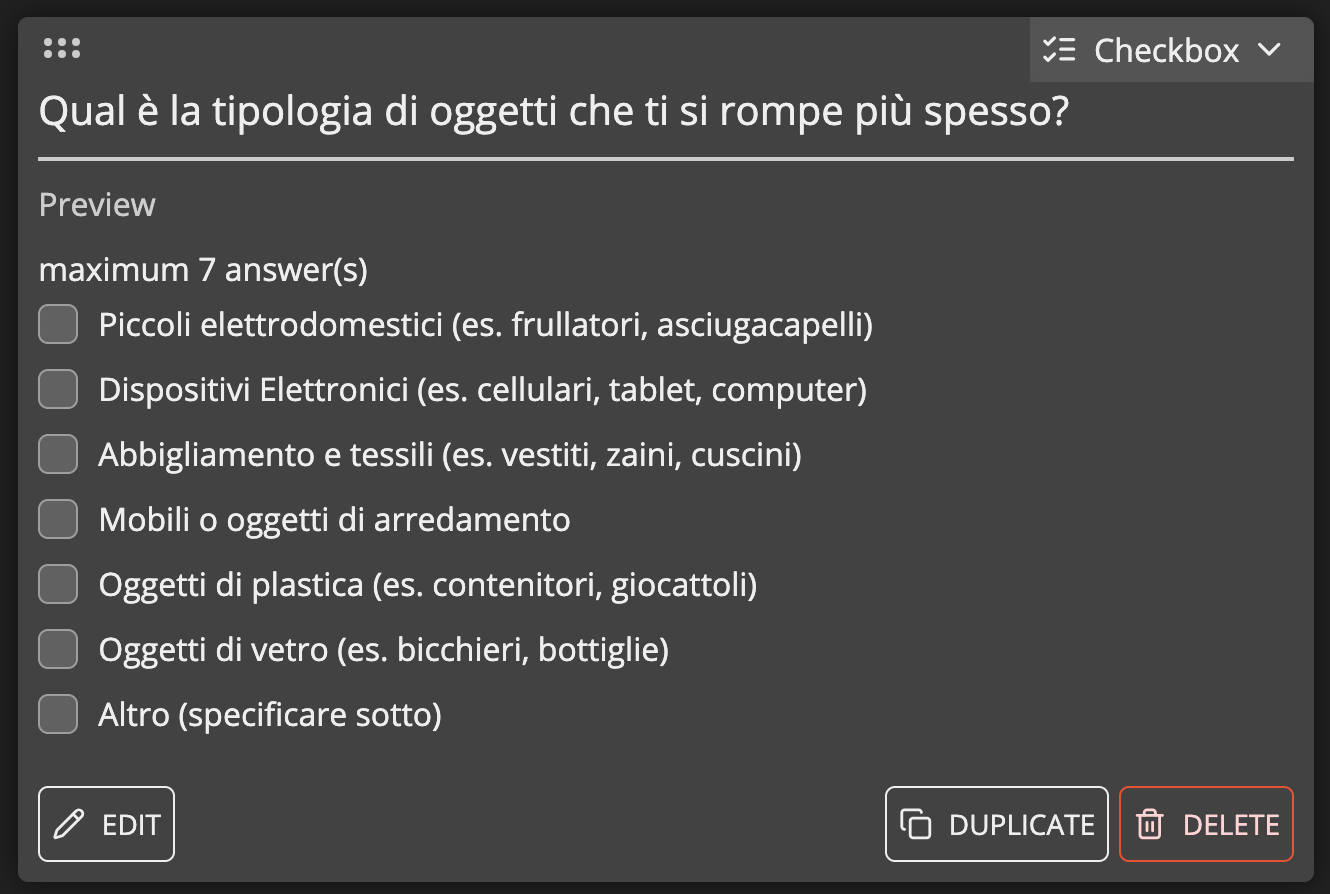Click the maximum 7 answer(s) text

coord(203,270)
